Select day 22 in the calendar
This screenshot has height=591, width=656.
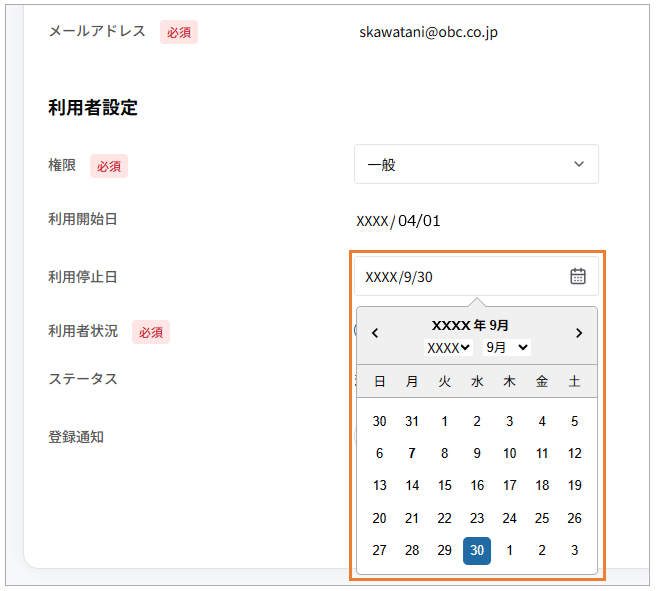[x=444, y=518]
